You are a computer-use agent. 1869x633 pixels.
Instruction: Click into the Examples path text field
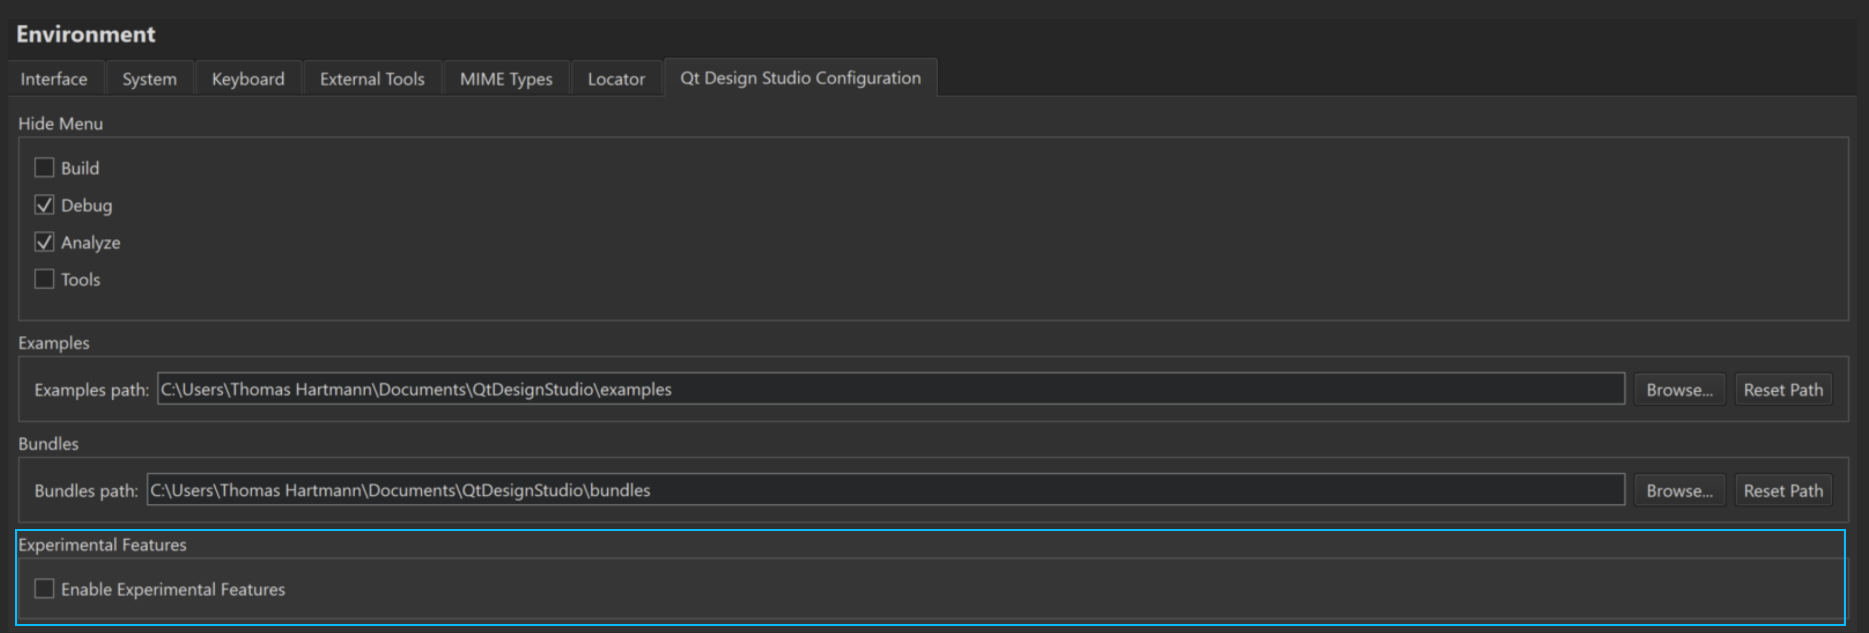pos(890,389)
